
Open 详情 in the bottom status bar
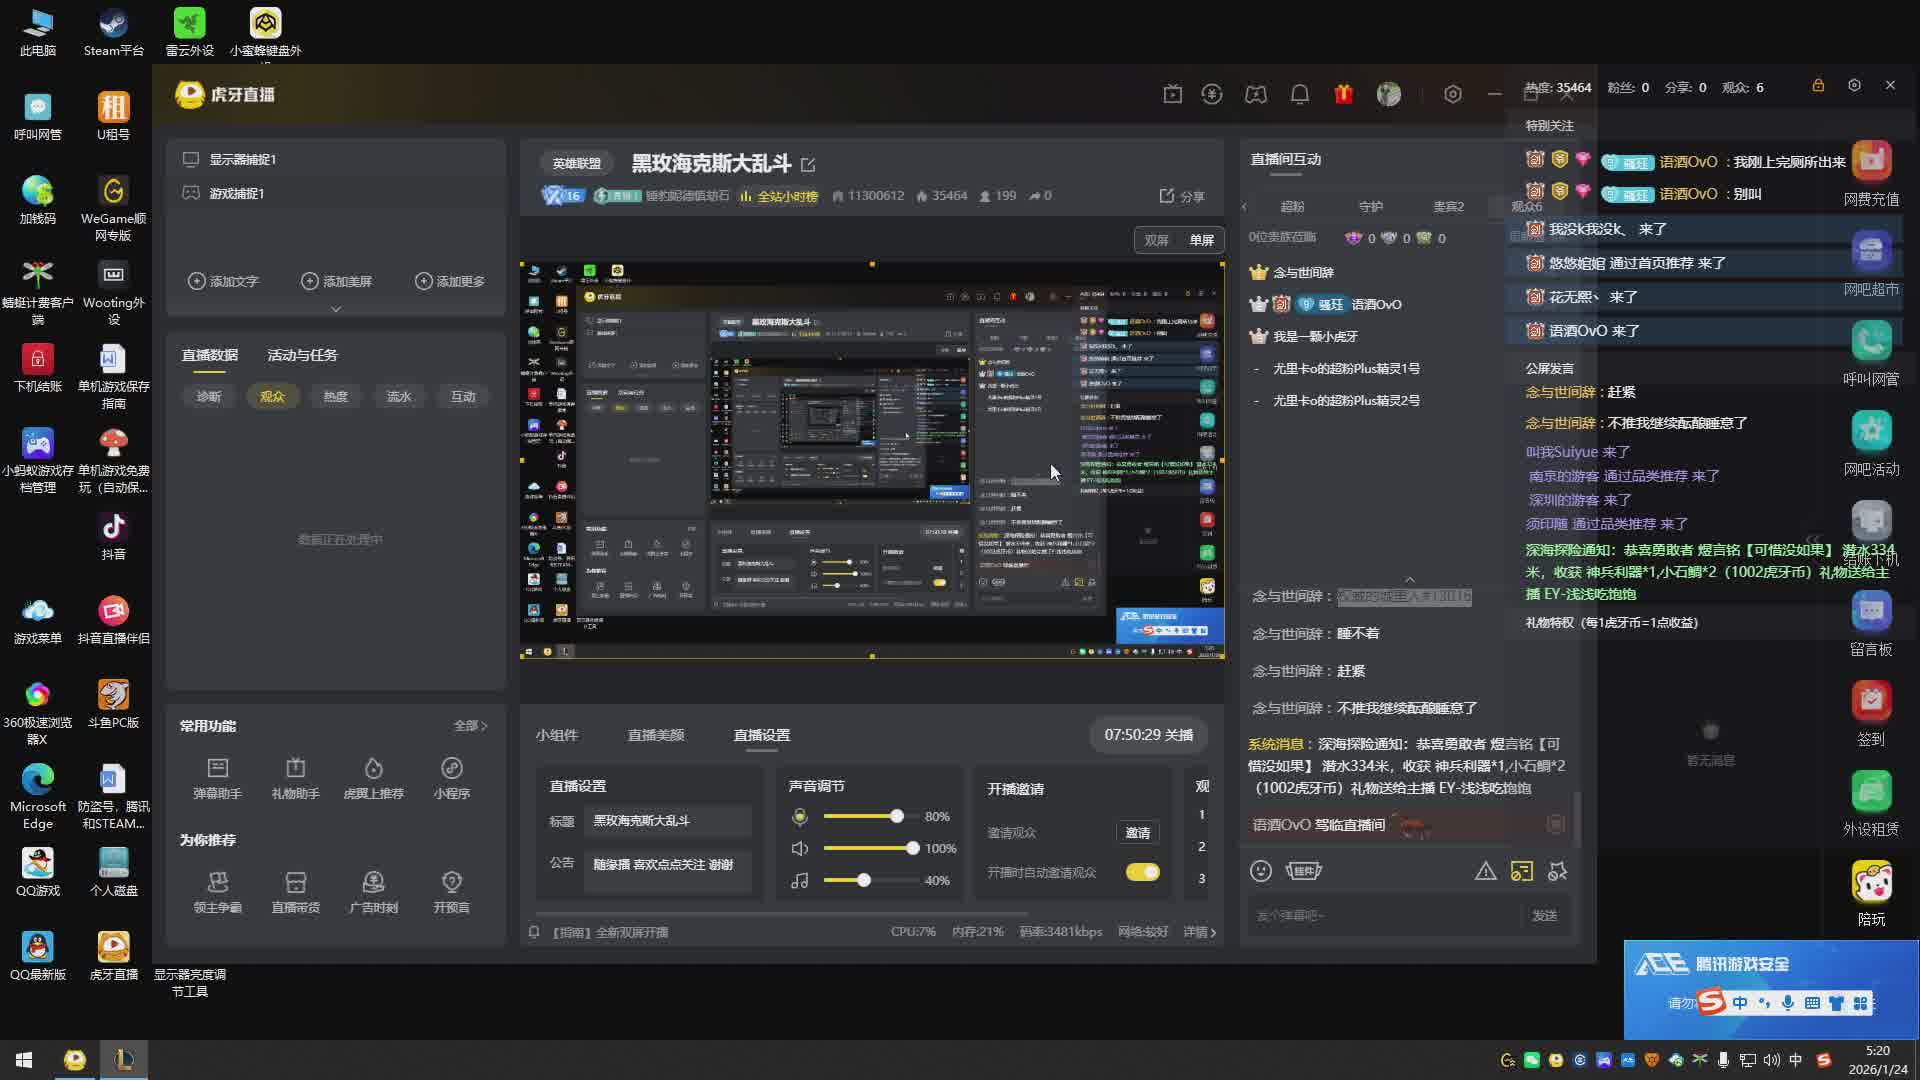click(x=1196, y=931)
